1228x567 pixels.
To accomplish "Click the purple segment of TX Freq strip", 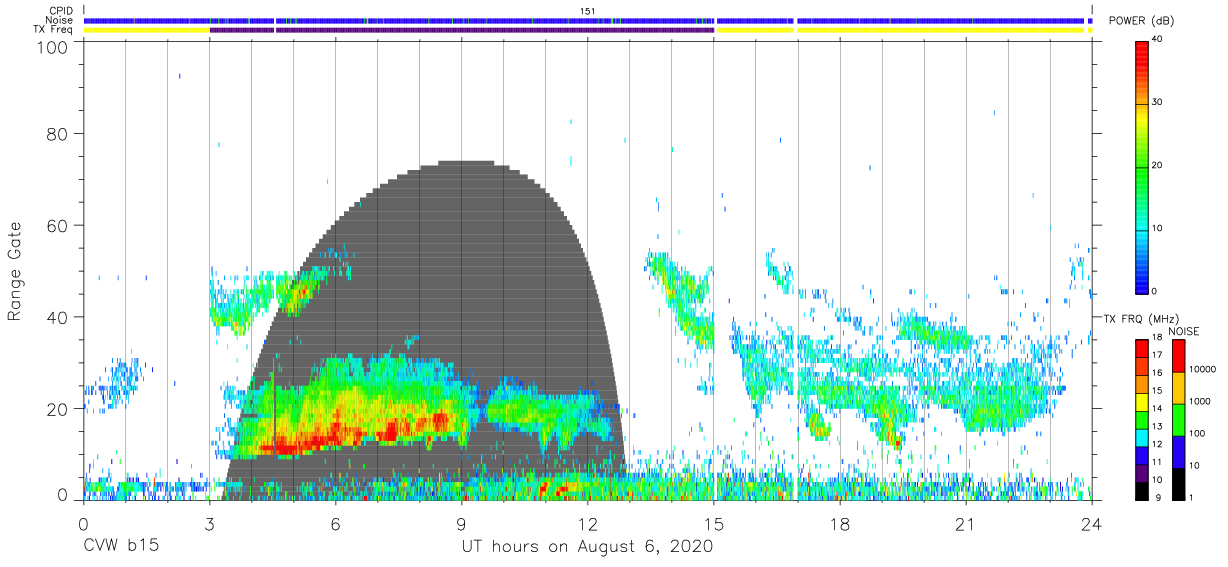I will pos(462,30).
